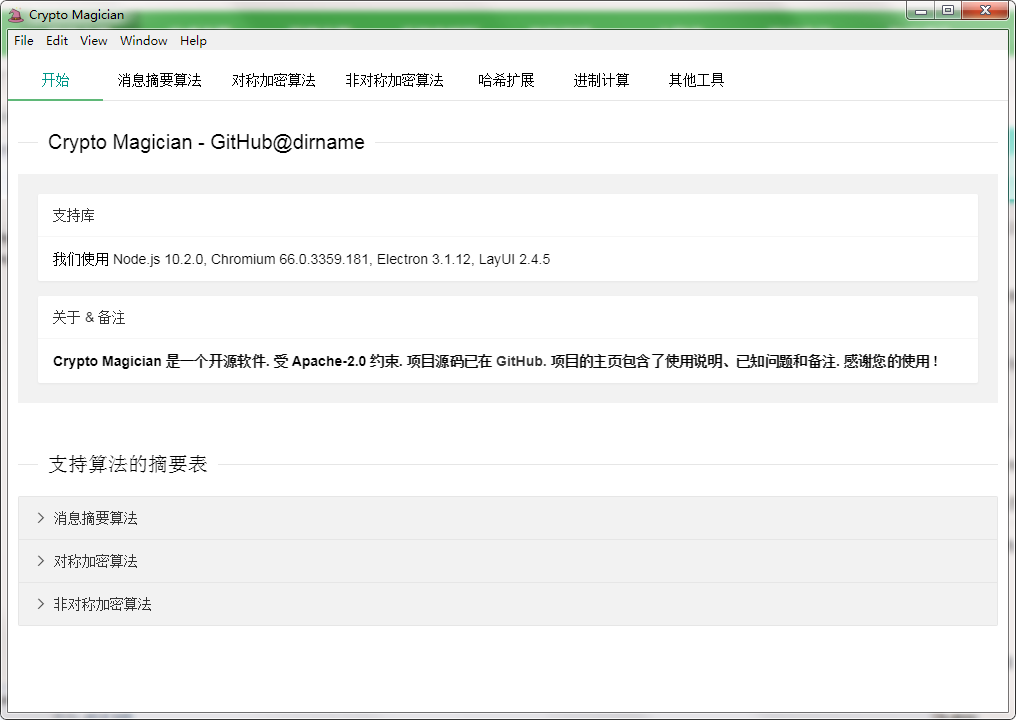Viewport: 1016px width, 720px height.
Task: Maximize the Crypto Magician window
Action: click(947, 10)
